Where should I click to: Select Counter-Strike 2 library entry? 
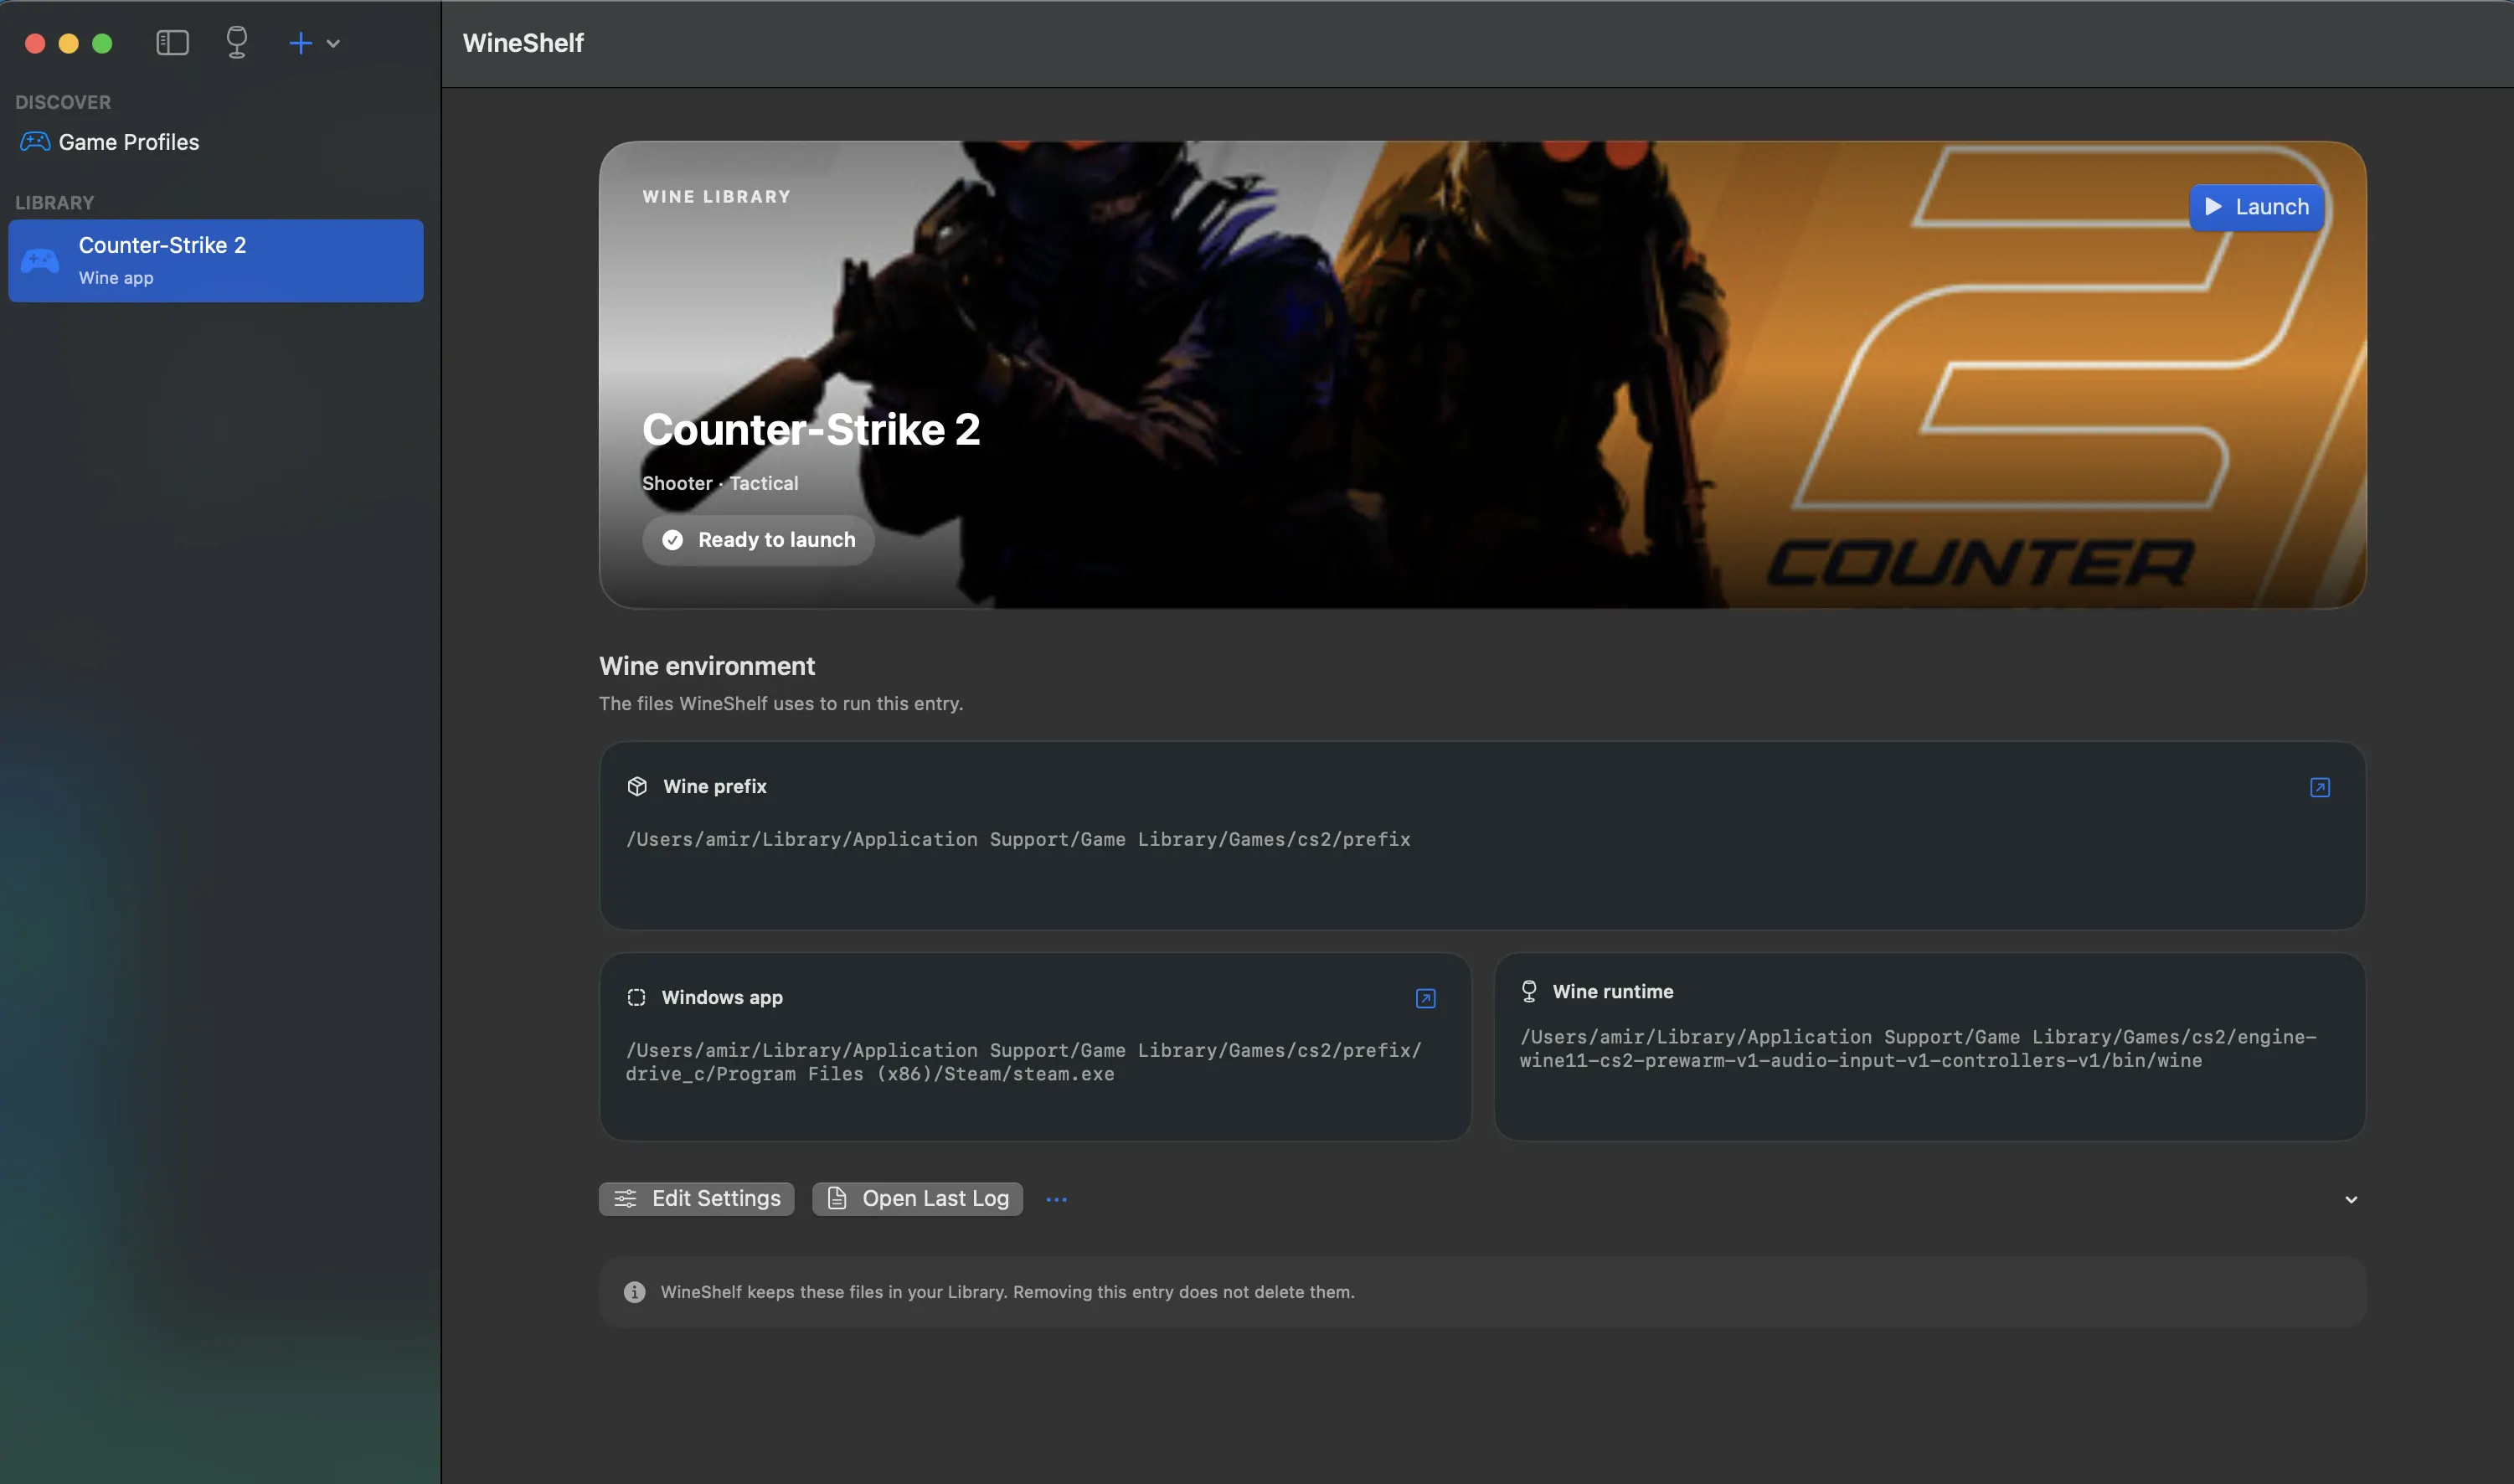(x=215, y=261)
